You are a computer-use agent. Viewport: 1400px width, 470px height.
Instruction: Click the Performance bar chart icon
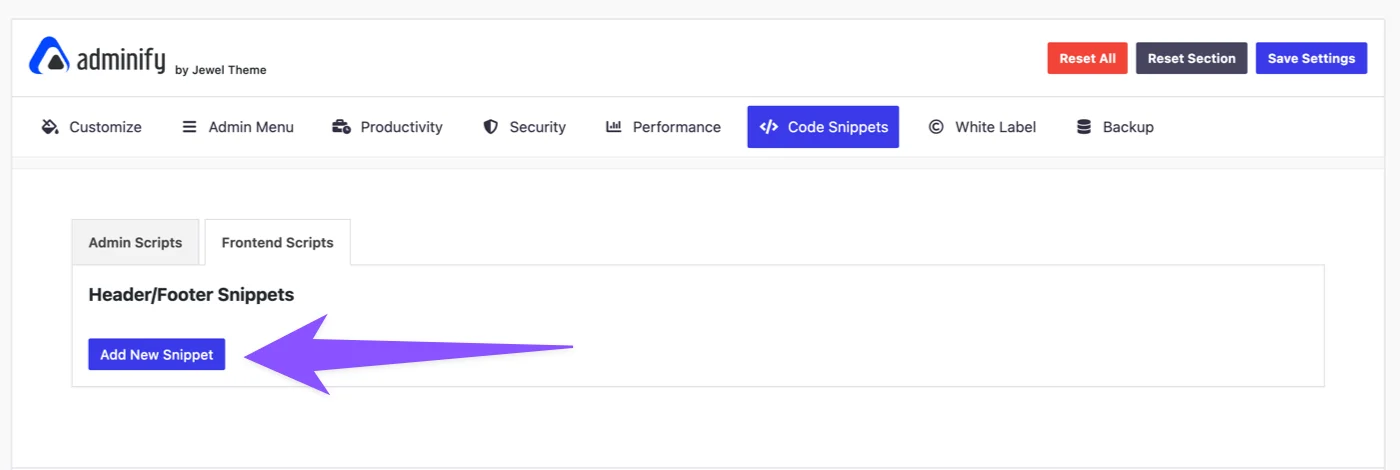click(x=614, y=127)
